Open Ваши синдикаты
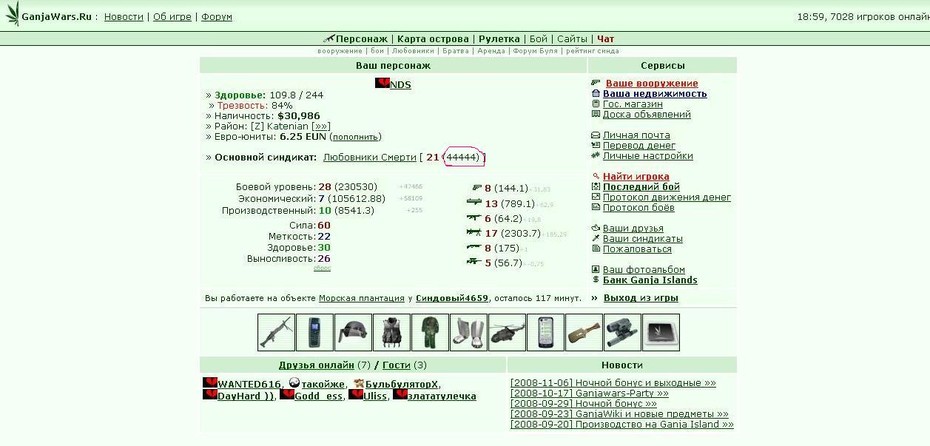This screenshot has width=930, height=446. [642, 239]
